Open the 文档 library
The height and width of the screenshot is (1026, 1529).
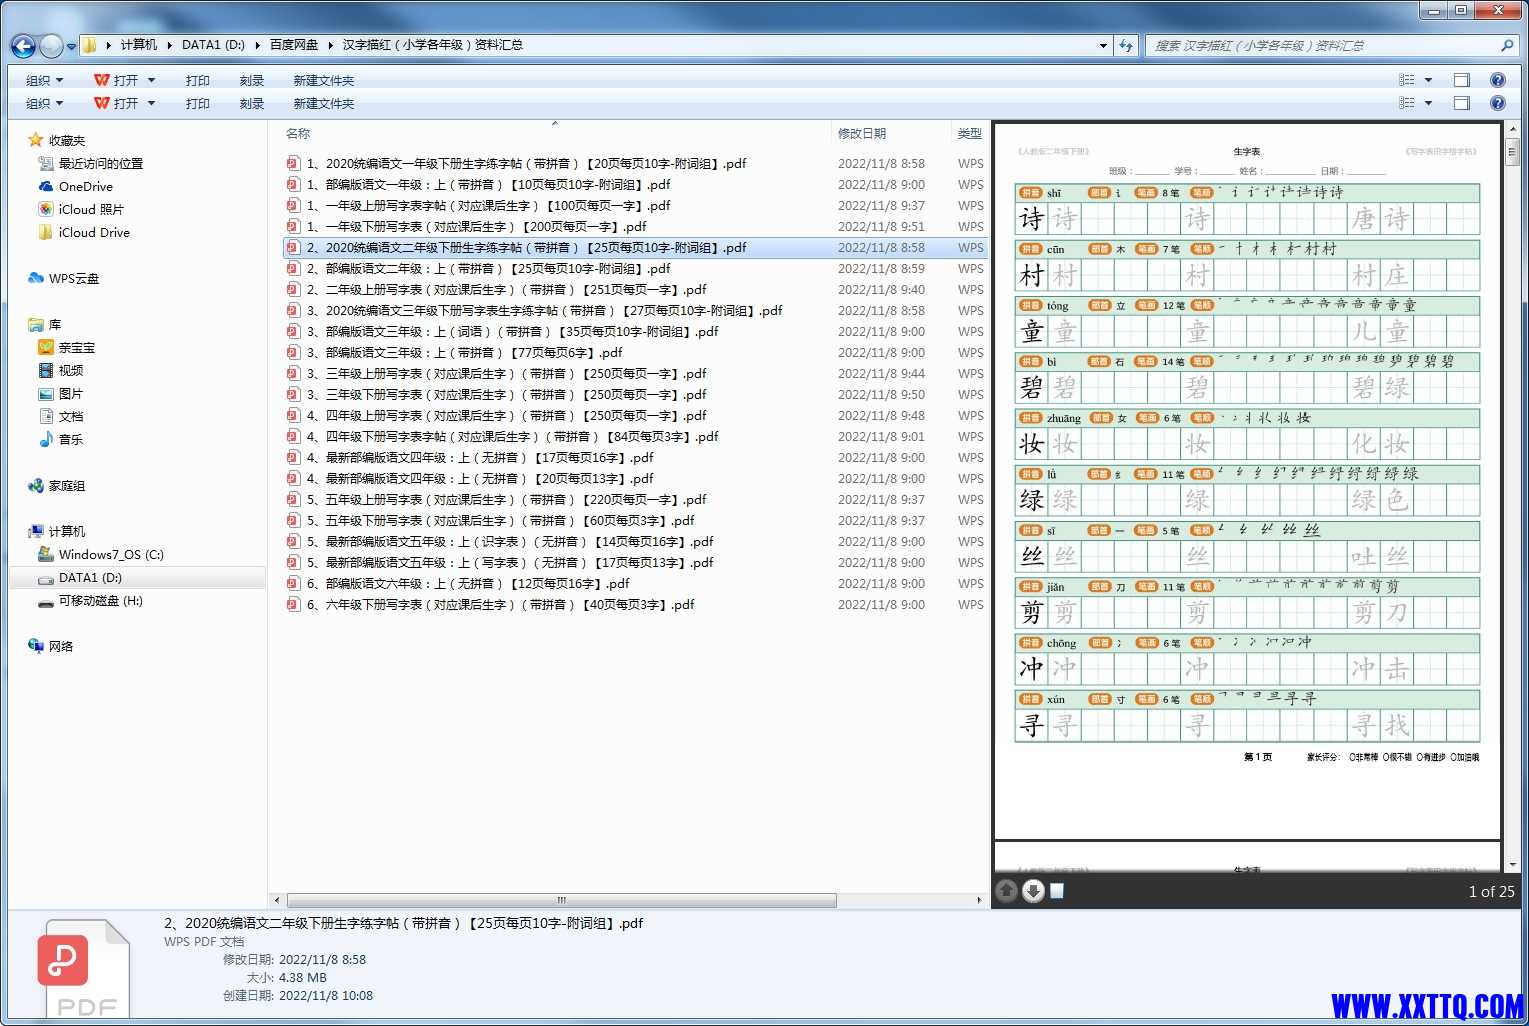pyautogui.click(x=71, y=416)
